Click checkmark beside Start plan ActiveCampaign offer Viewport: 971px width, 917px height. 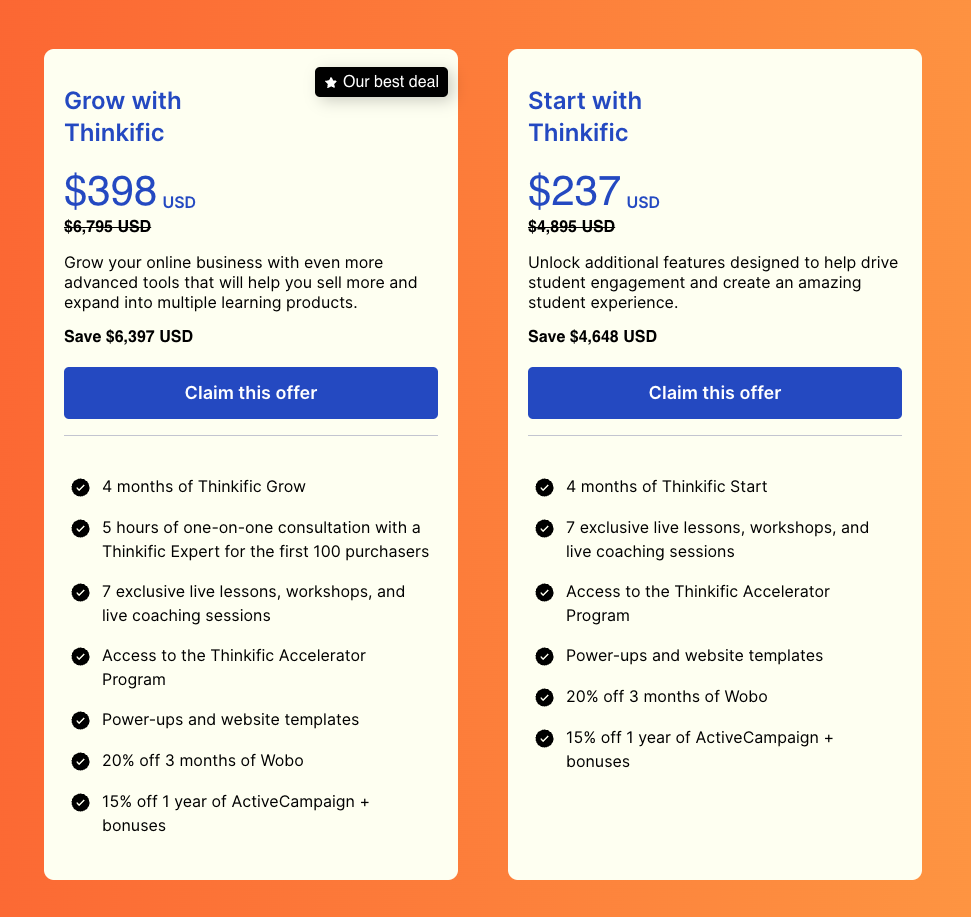coord(544,739)
